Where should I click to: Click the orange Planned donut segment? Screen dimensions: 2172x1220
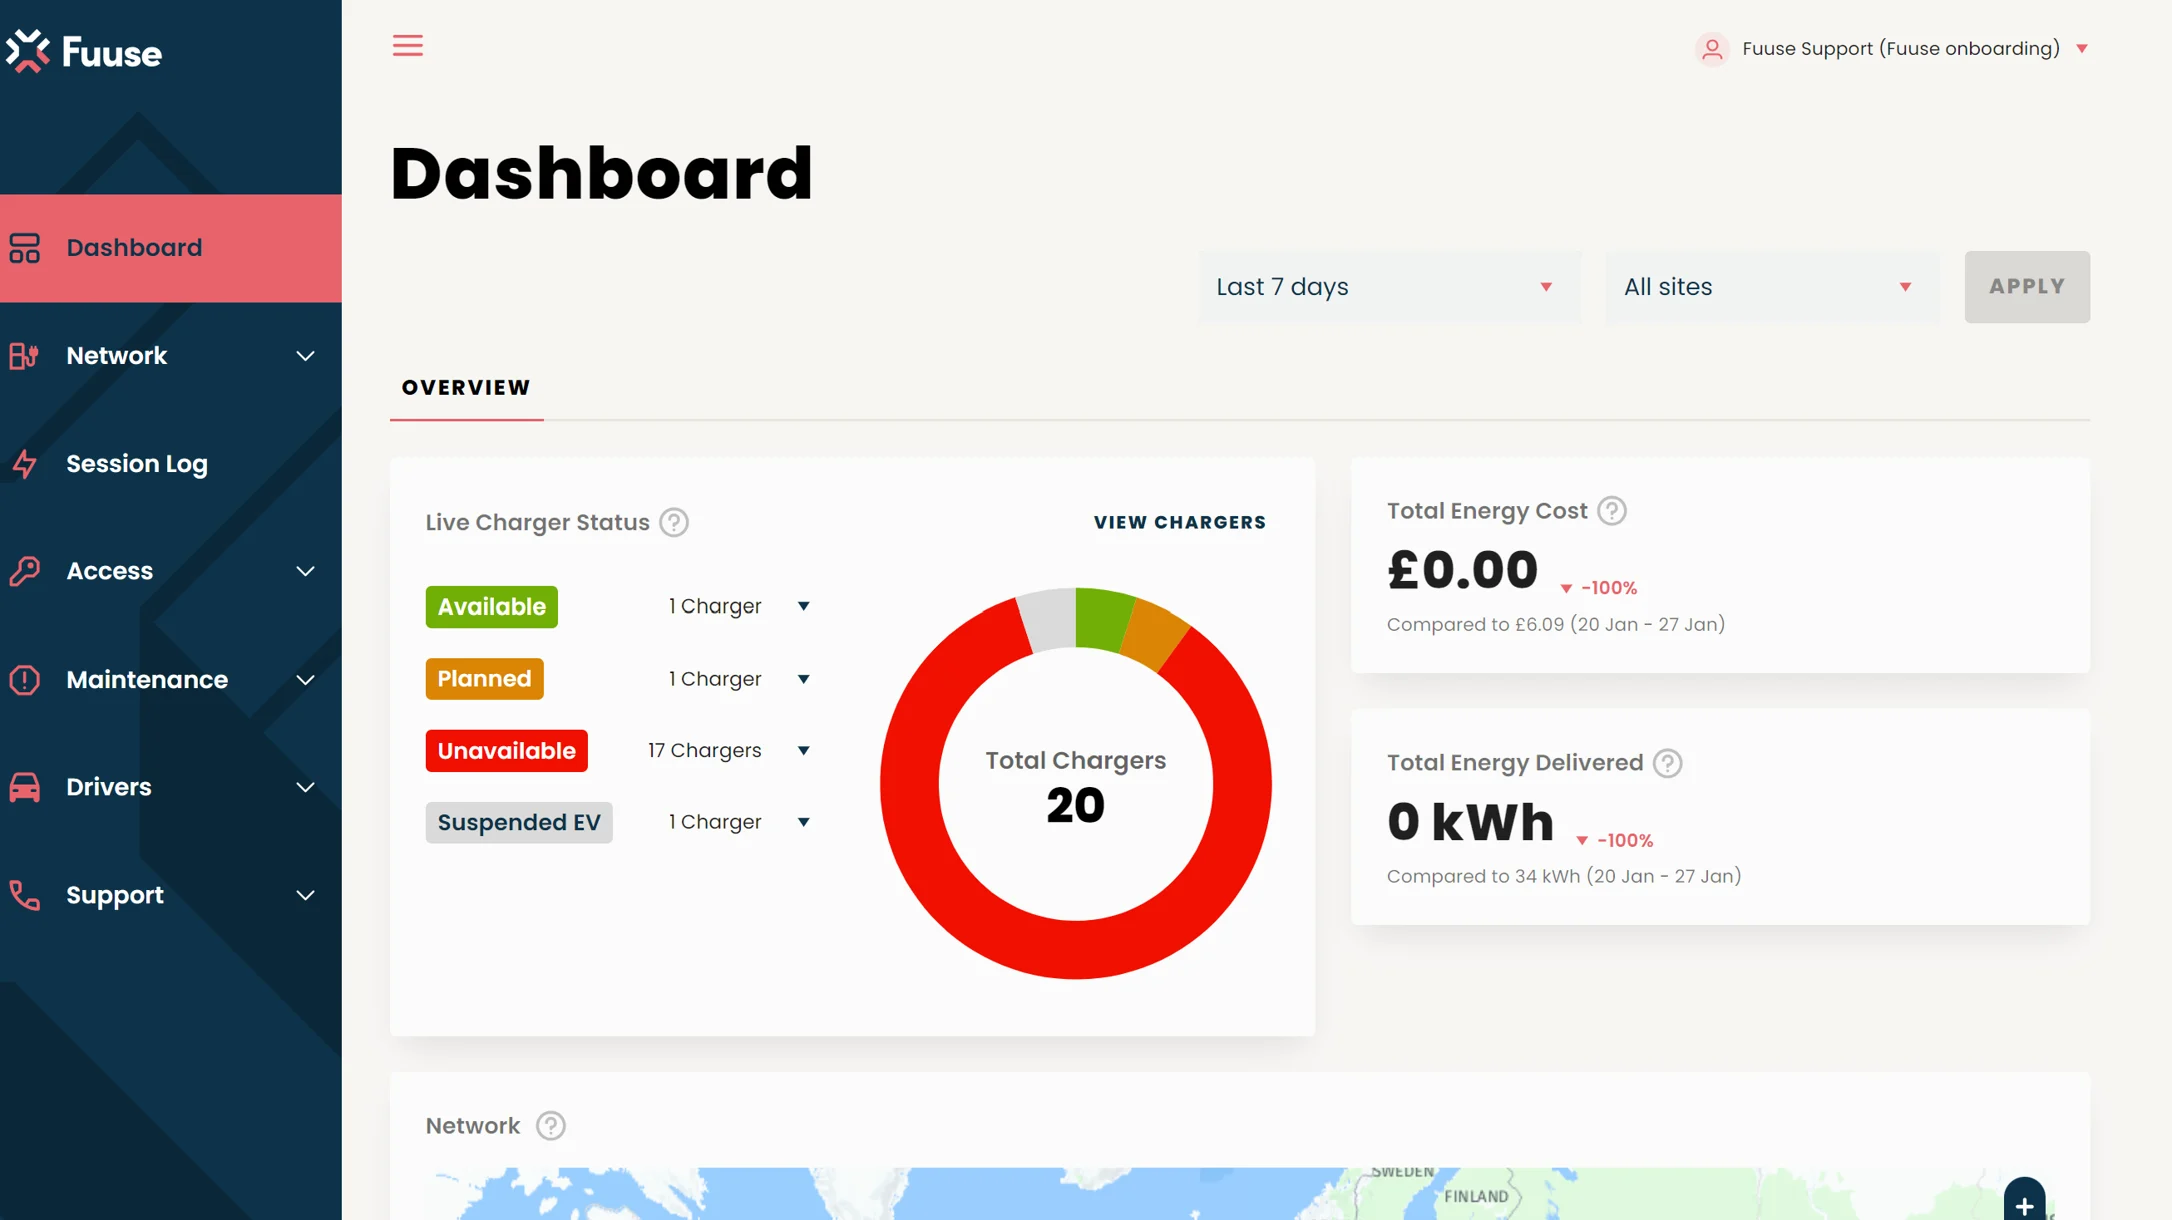[1155, 637]
